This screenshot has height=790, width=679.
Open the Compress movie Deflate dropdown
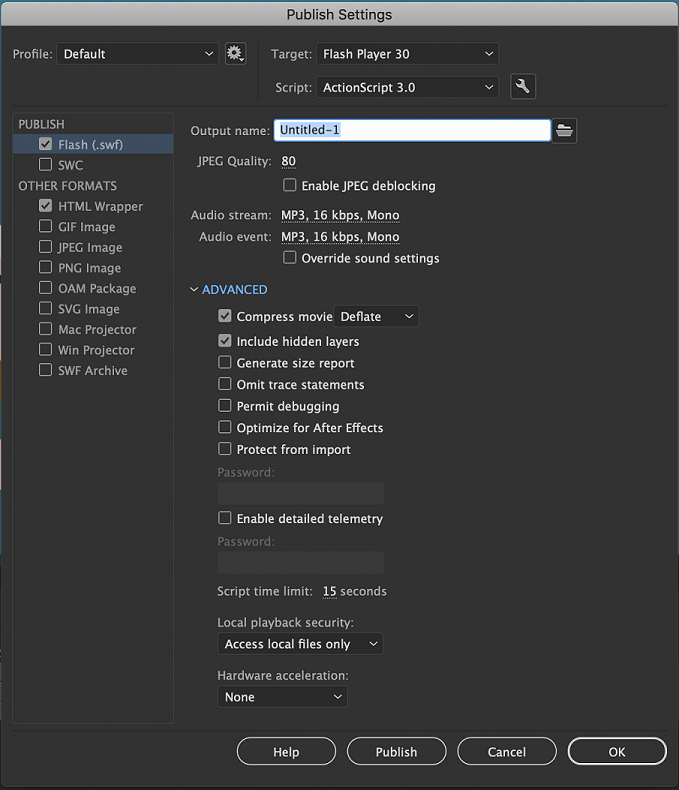pos(376,317)
